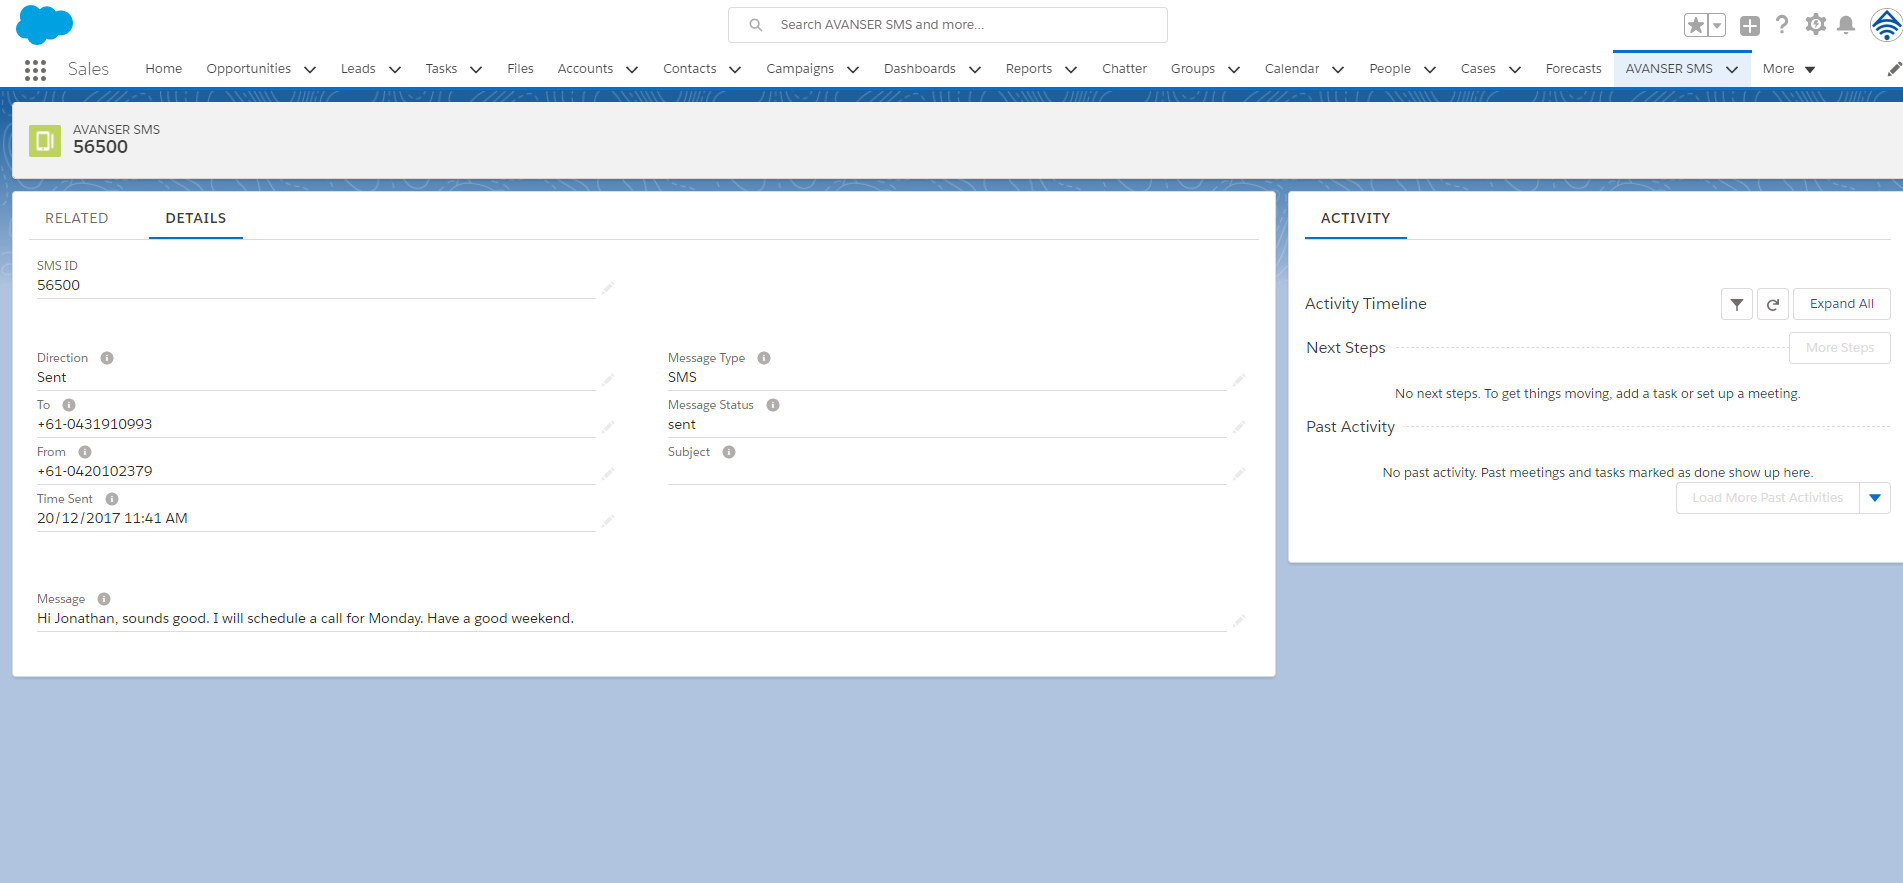Click the To phone number +61-0431910993
Image resolution: width=1903 pixels, height=883 pixels.
(95, 424)
